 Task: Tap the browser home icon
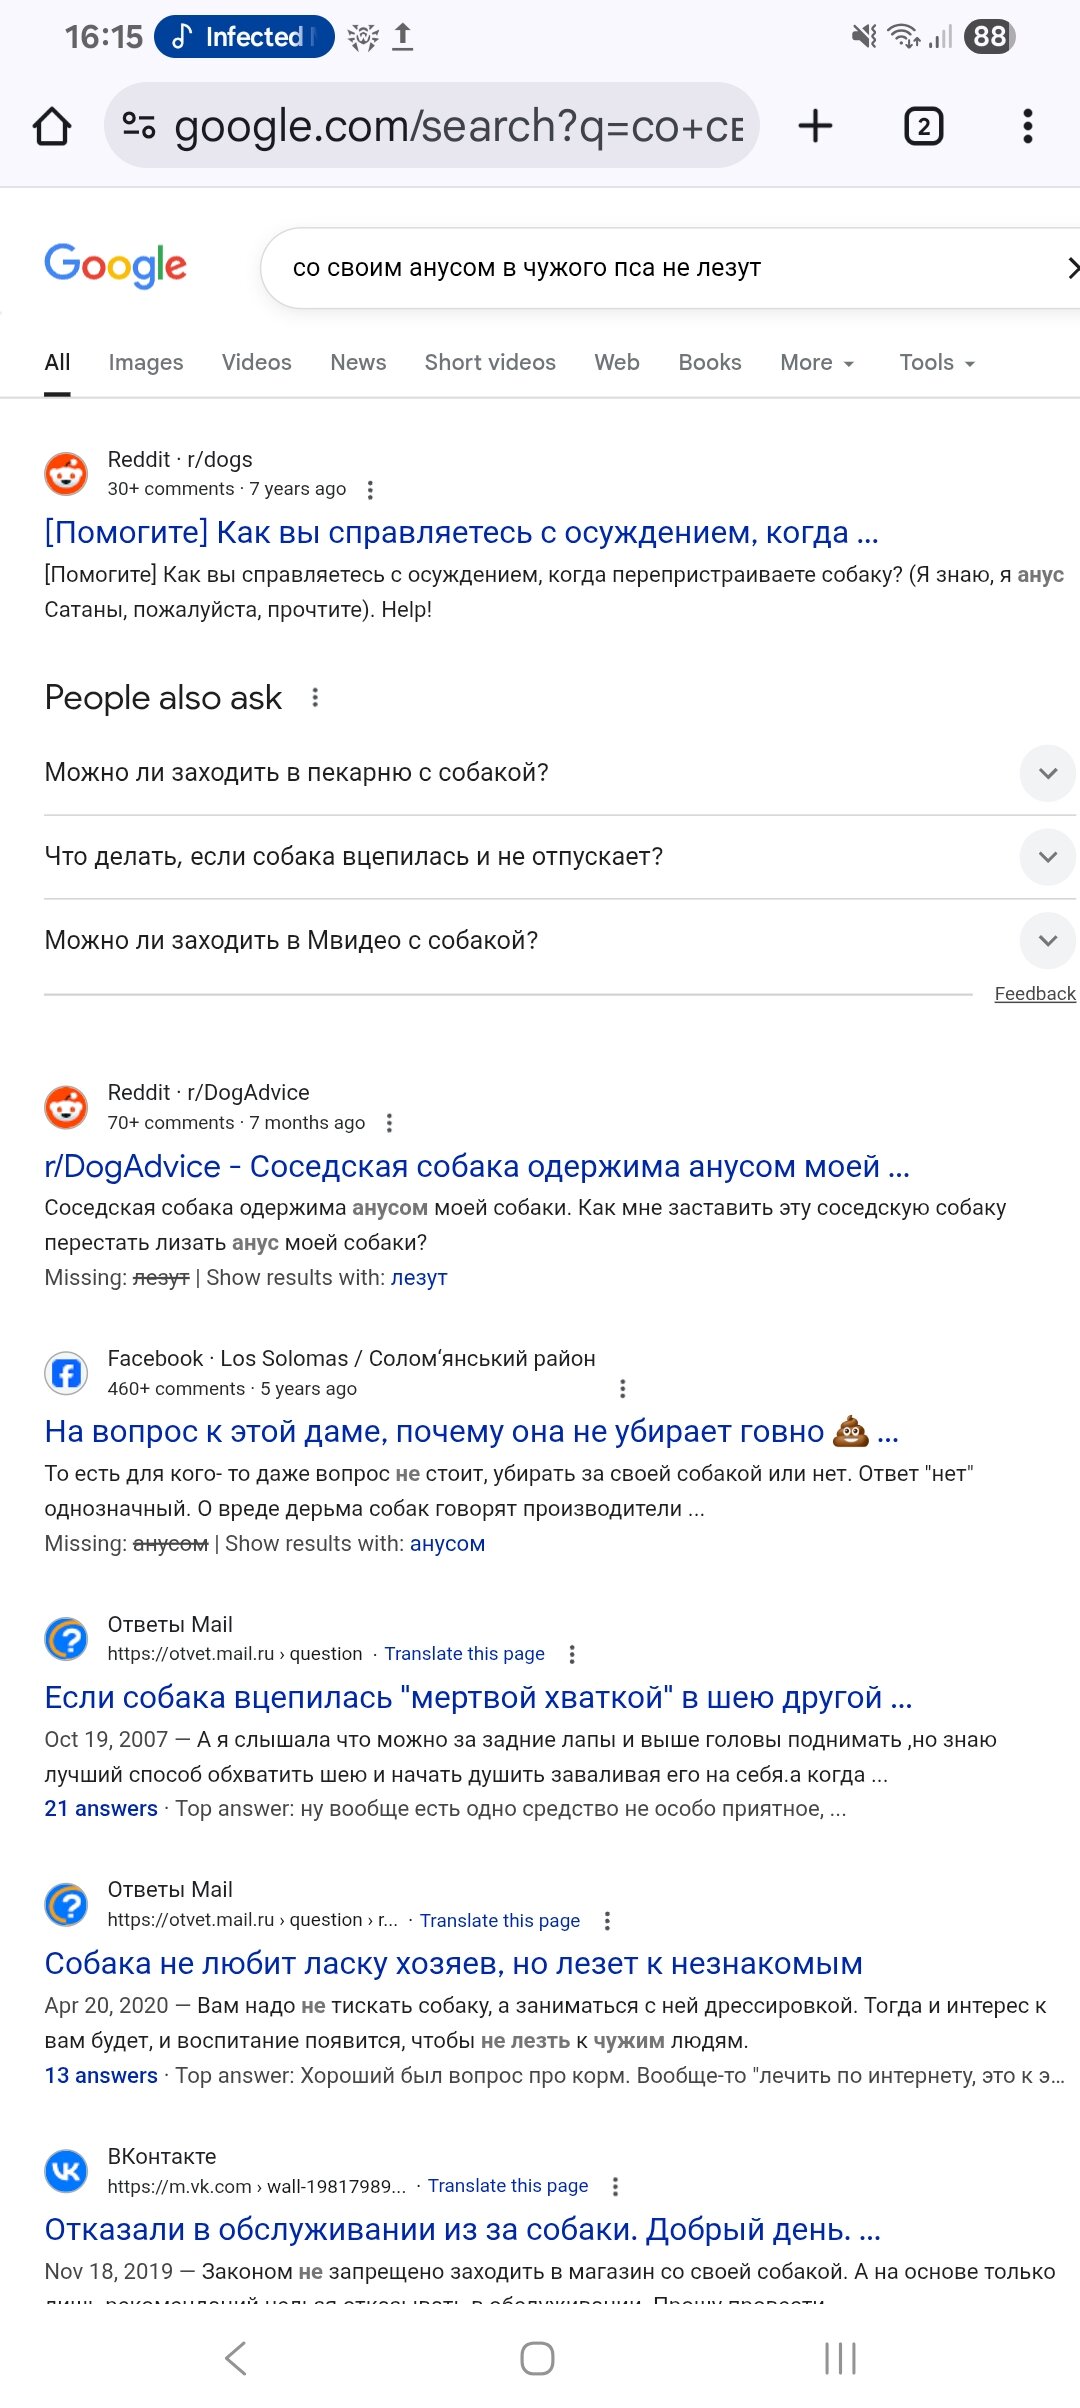point(52,127)
